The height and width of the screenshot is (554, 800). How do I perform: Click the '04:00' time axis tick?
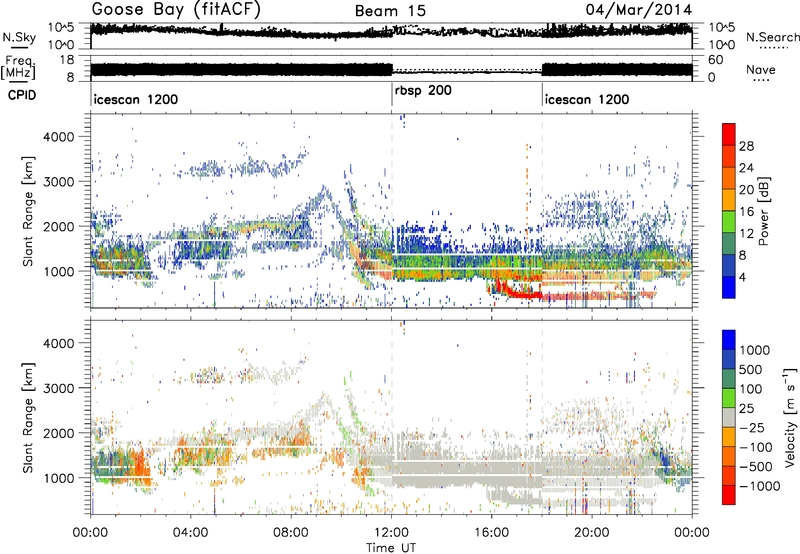coord(191,533)
